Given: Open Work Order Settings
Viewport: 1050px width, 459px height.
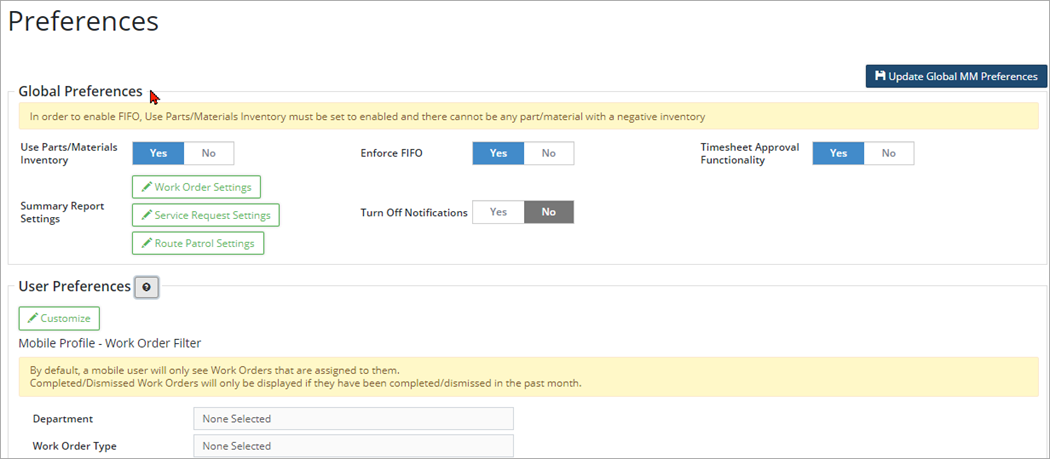Looking at the screenshot, I should [x=197, y=187].
